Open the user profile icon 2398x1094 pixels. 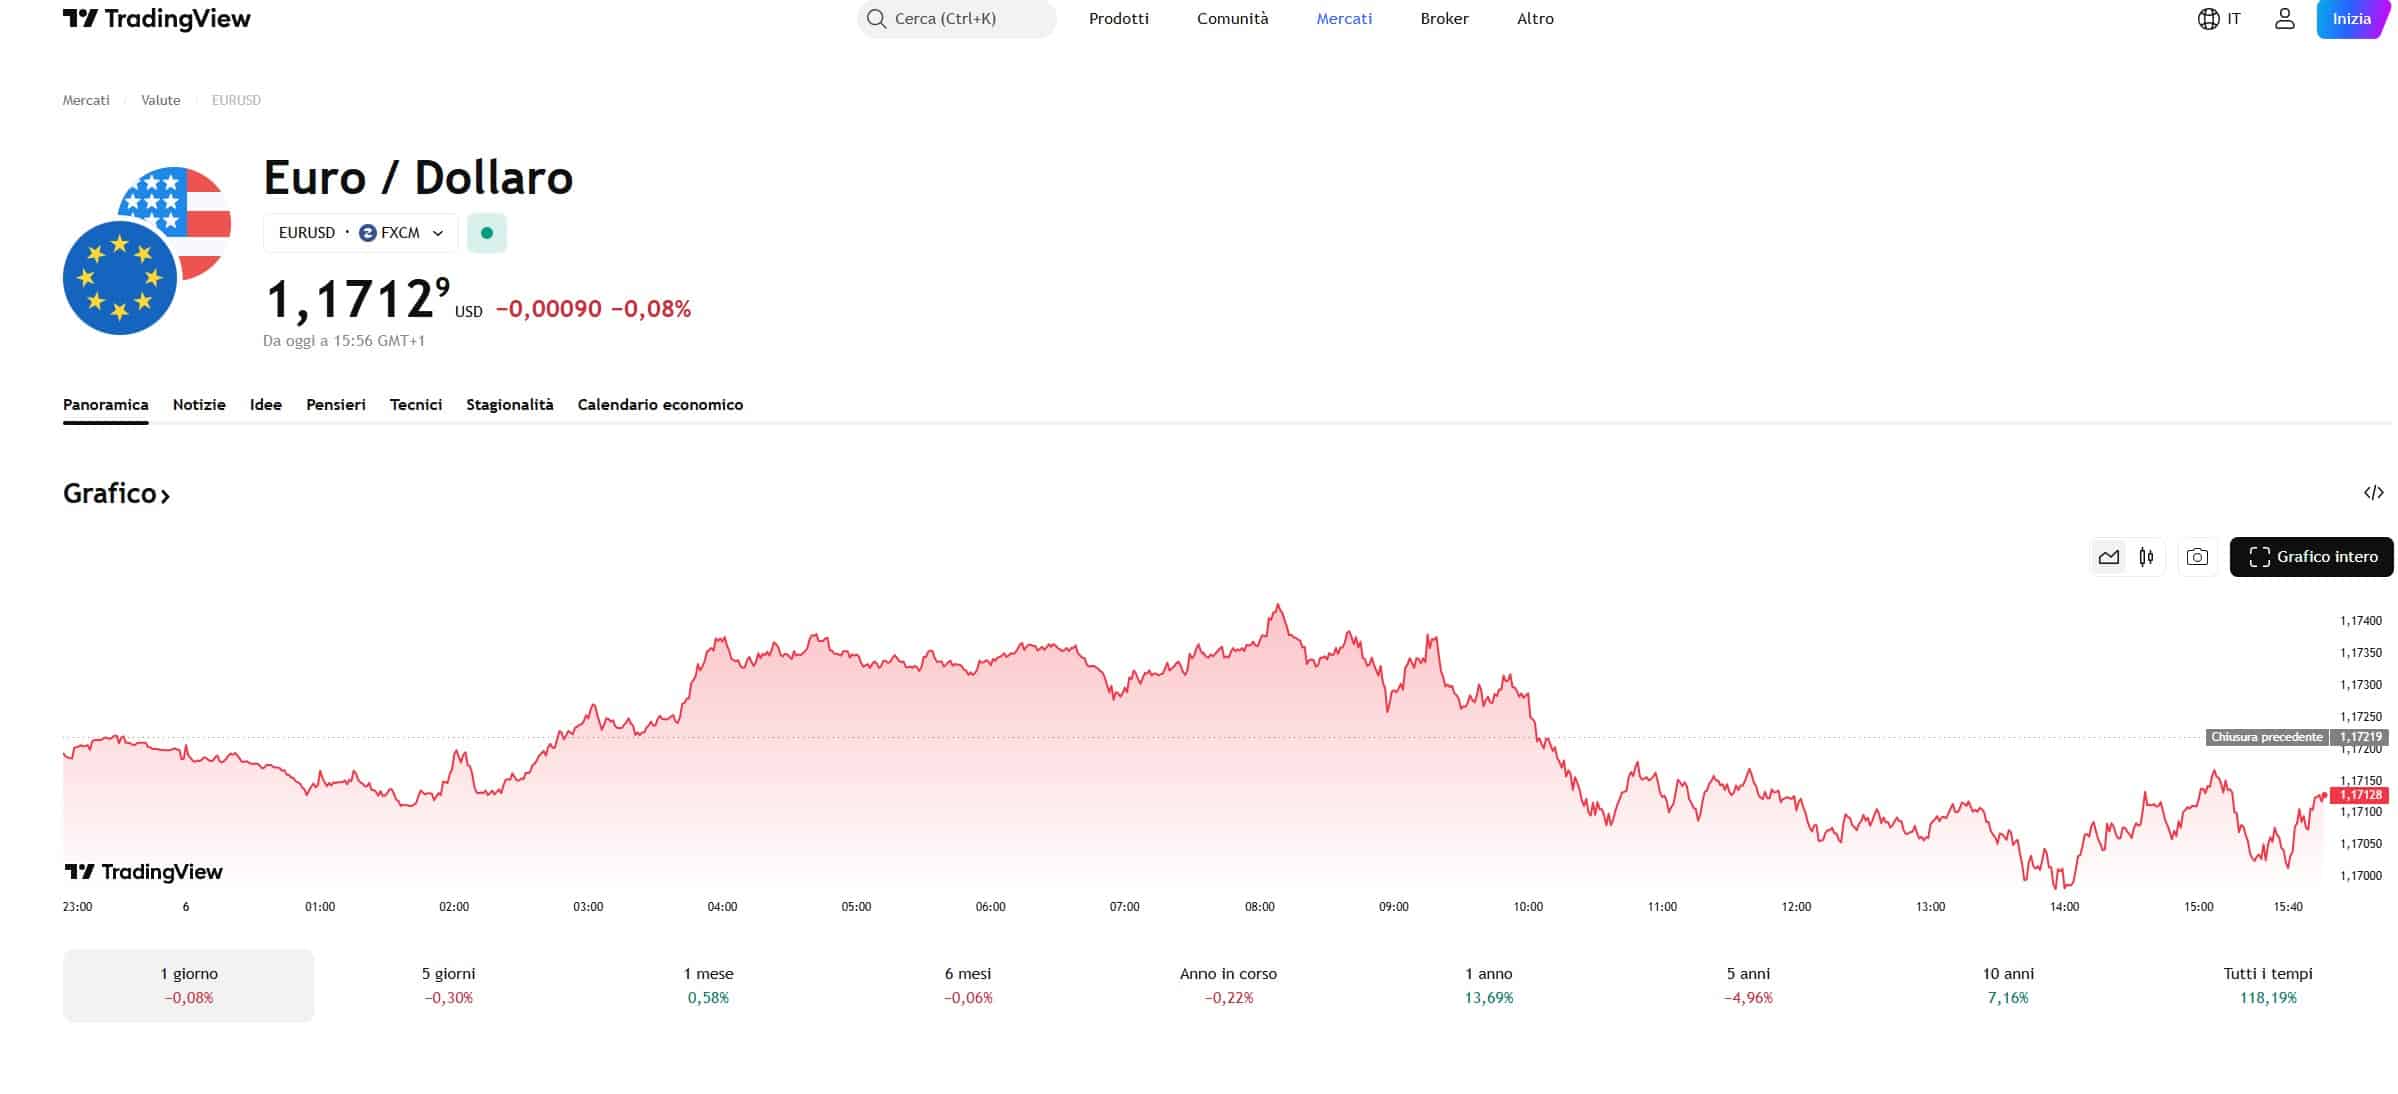[2284, 18]
